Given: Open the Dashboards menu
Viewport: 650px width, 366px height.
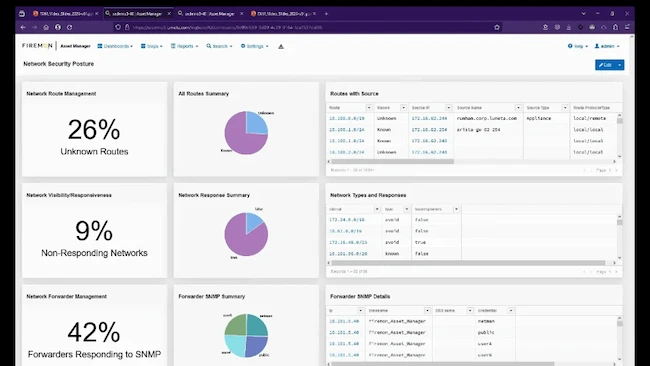Looking at the screenshot, I should [x=115, y=46].
